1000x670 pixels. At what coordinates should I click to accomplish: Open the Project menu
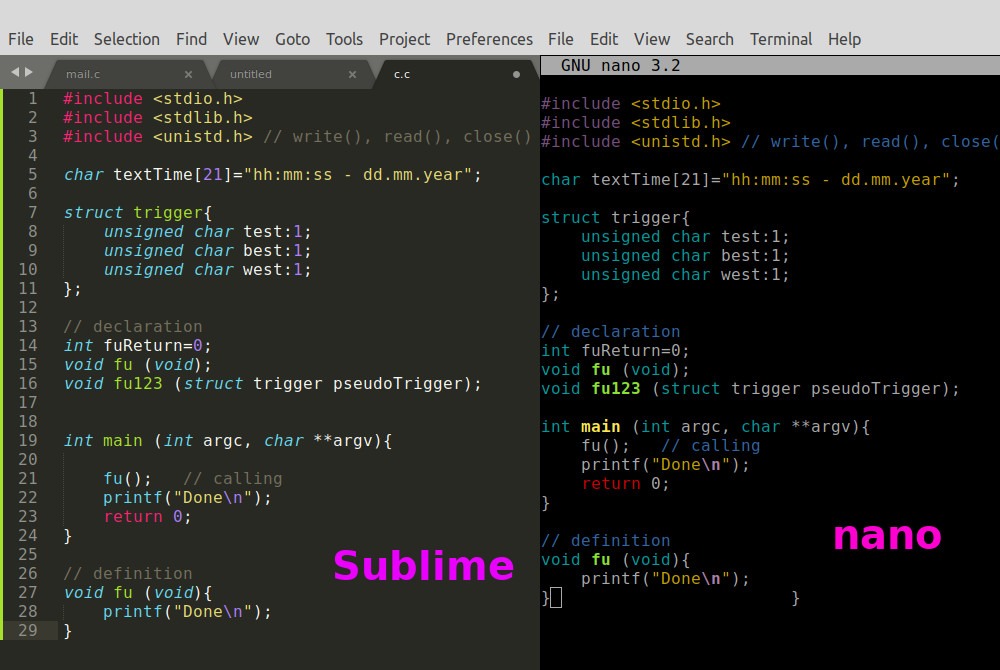(x=404, y=40)
